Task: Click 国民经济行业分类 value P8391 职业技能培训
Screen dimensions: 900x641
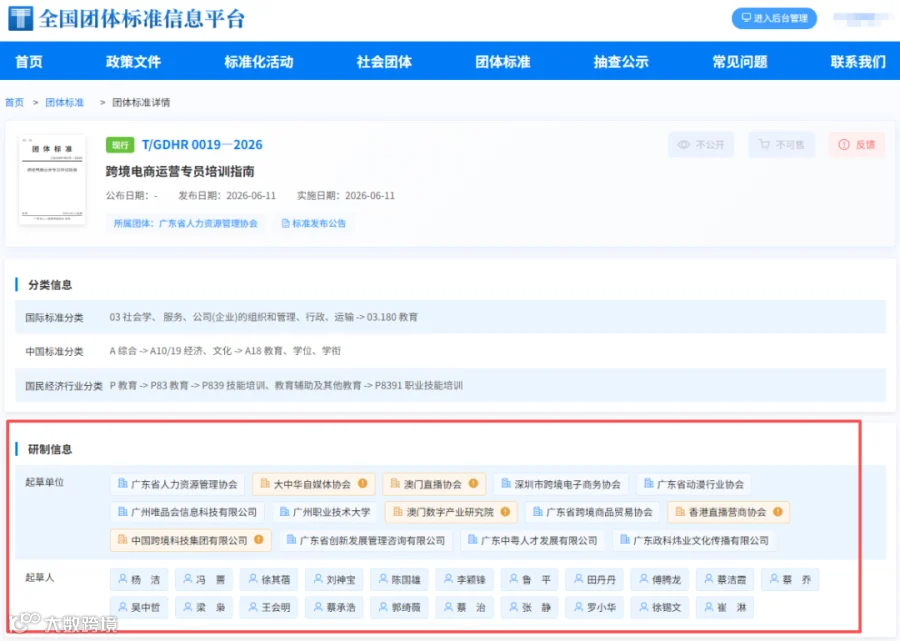Action: (419, 385)
